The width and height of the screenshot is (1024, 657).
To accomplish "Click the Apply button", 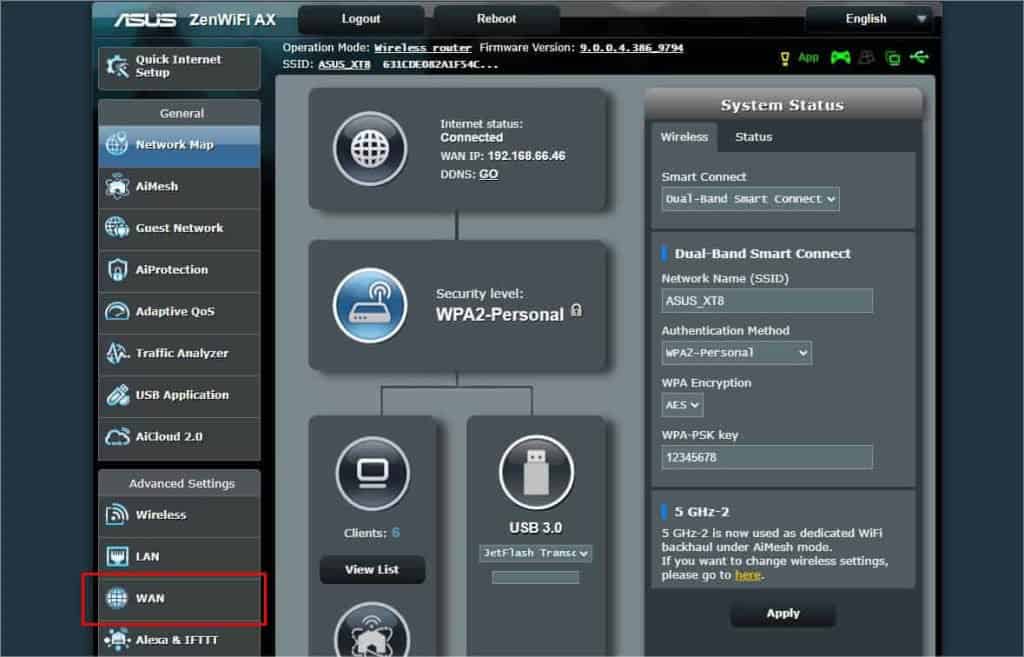I will click(784, 614).
